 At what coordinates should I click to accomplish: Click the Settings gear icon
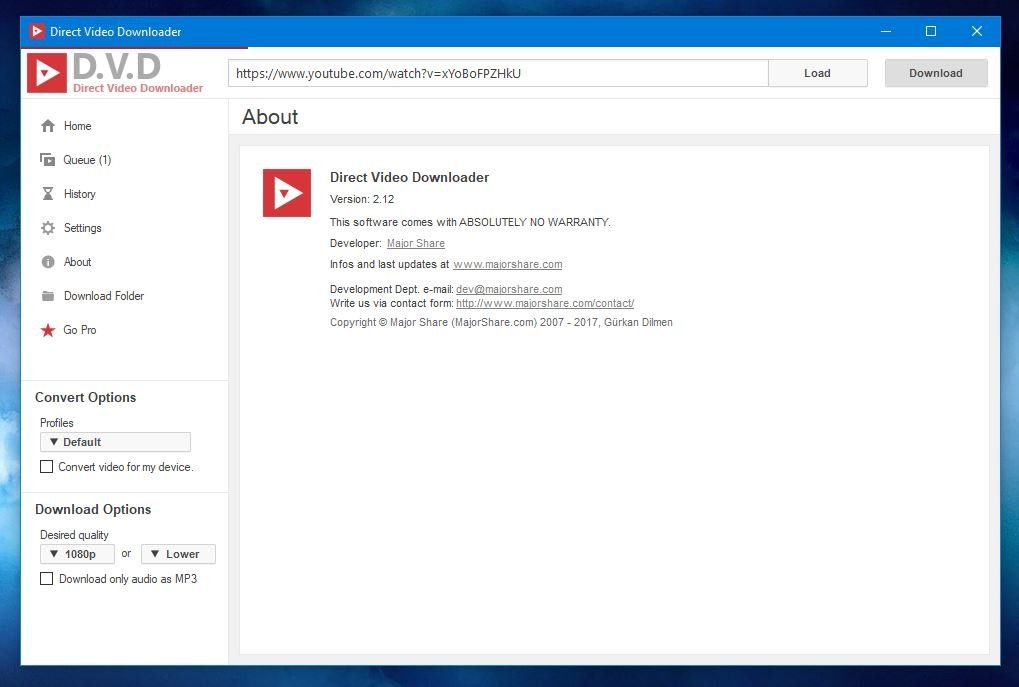(48, 228)
